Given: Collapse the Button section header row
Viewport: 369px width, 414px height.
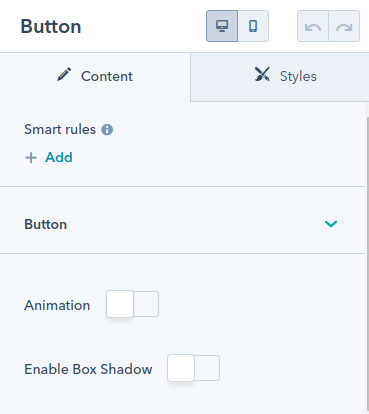Looking at the screenshot, I should pos(183,220).
